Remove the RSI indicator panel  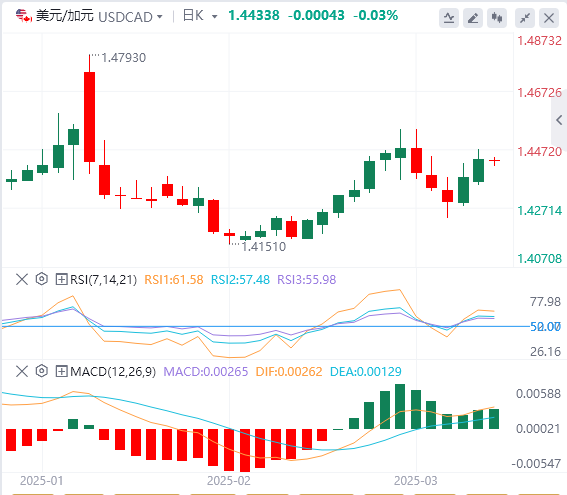click(22, 279)
